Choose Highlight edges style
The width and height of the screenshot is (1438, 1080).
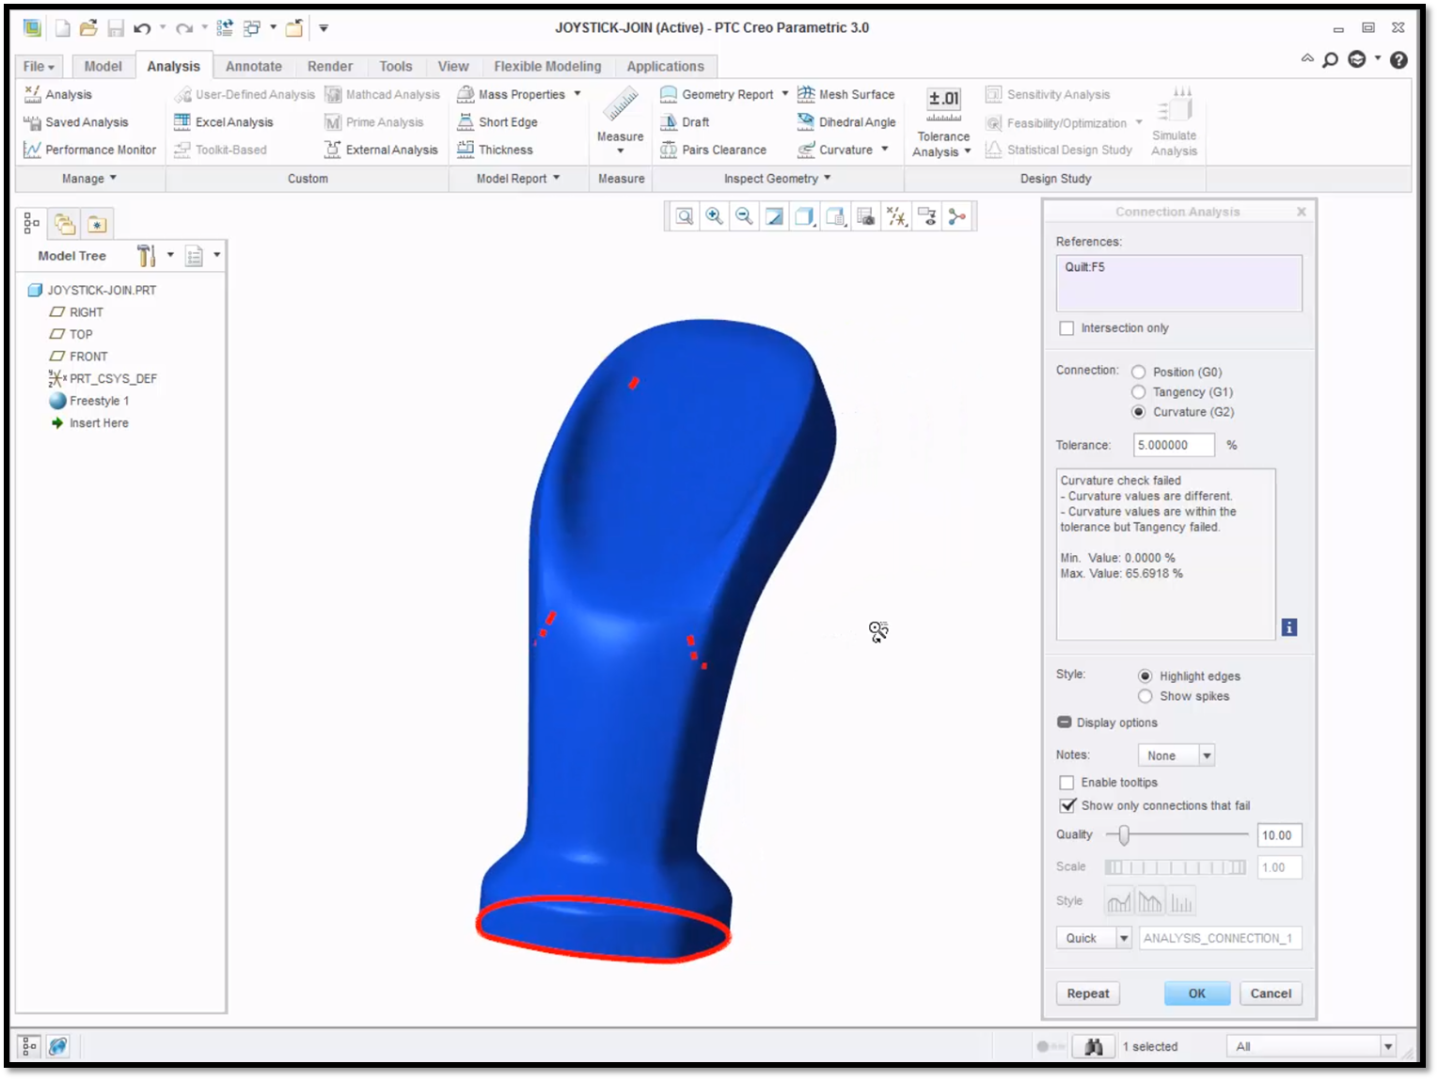point(1145,676)
